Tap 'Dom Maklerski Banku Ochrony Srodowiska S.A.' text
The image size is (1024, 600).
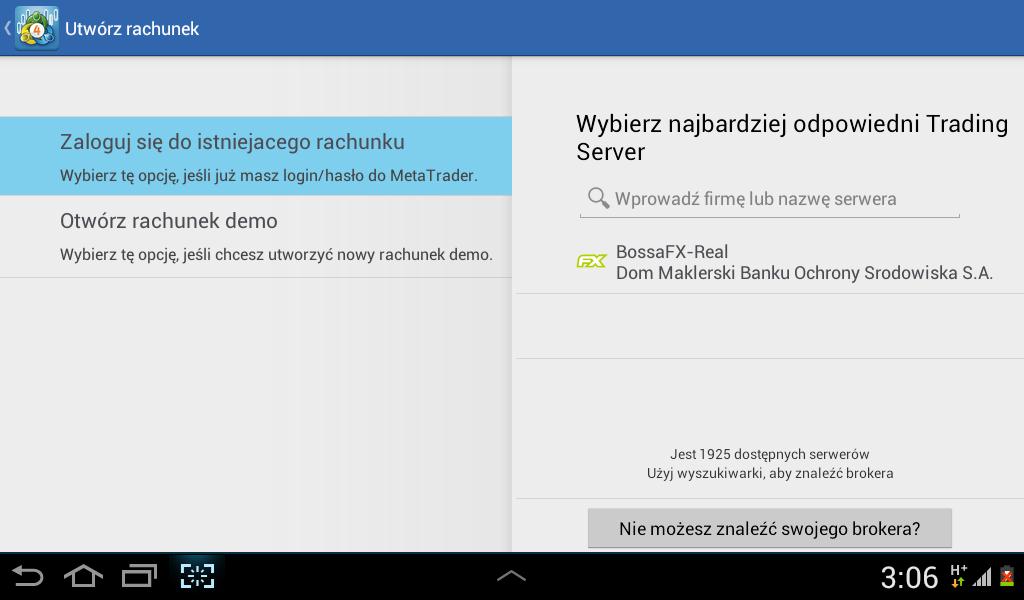coord(804,273)
